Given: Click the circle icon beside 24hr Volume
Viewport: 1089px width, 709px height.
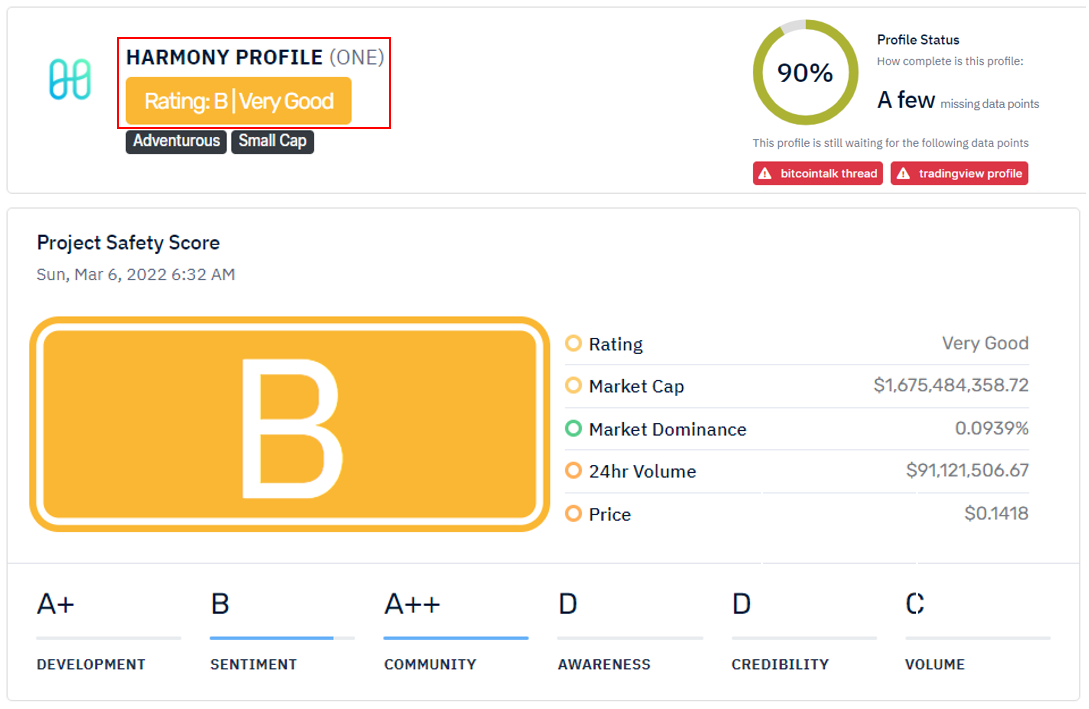Looking at the screenshot, I should click(x=573, y=471).
